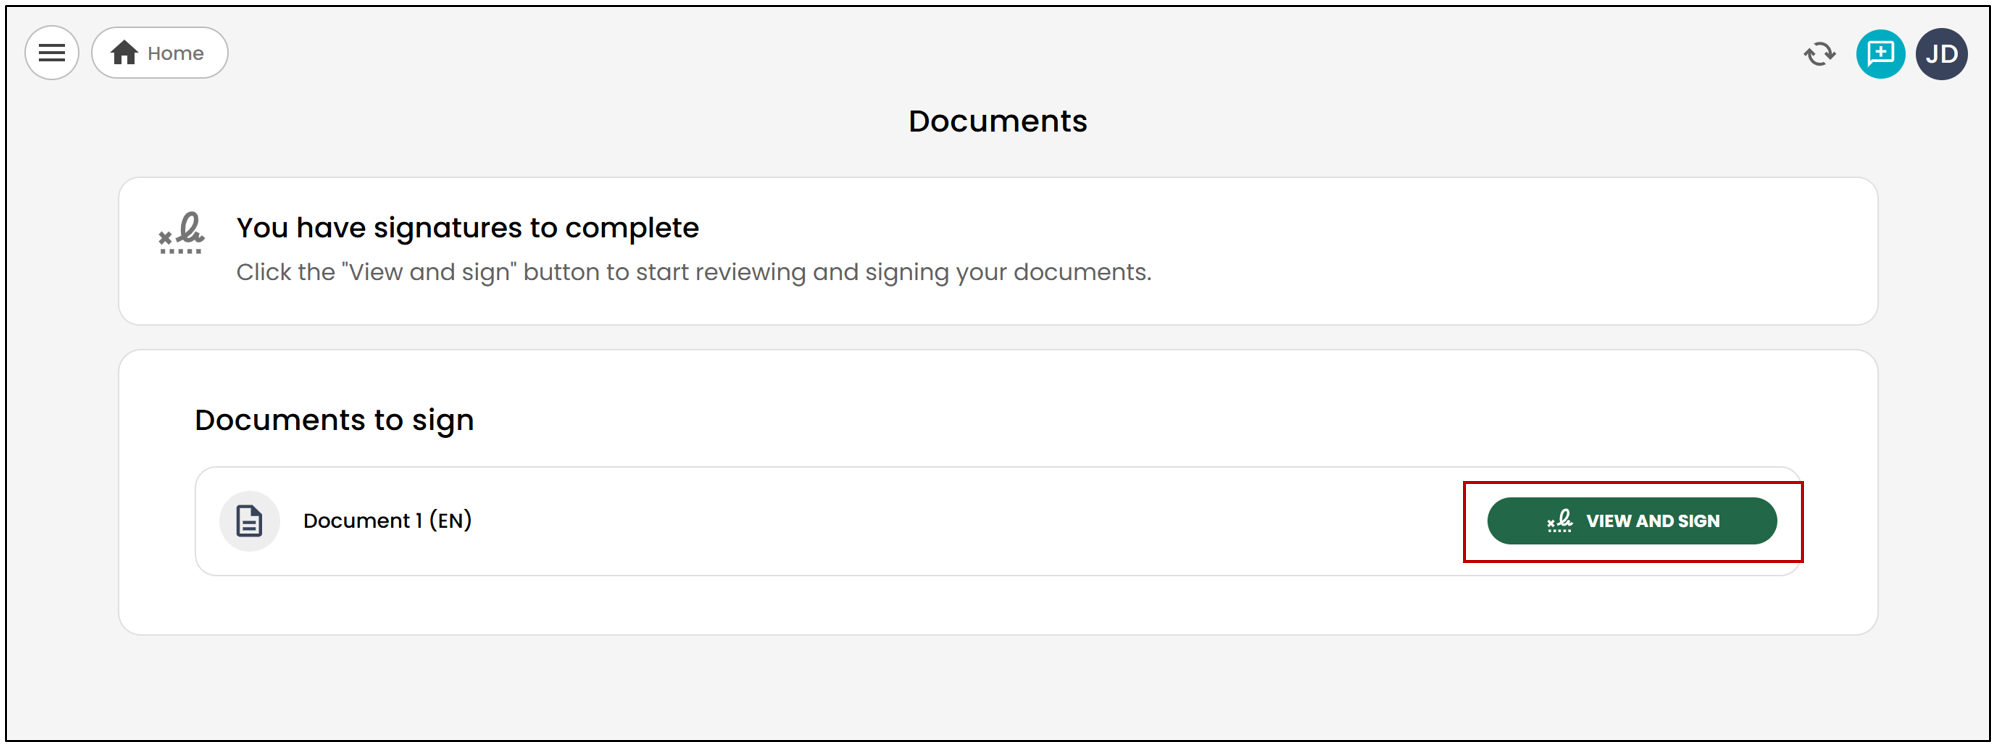This screenshot has width=1996, height=747.
Task: Click pen icon inside View and Sign
Action: coord(1560,521)
